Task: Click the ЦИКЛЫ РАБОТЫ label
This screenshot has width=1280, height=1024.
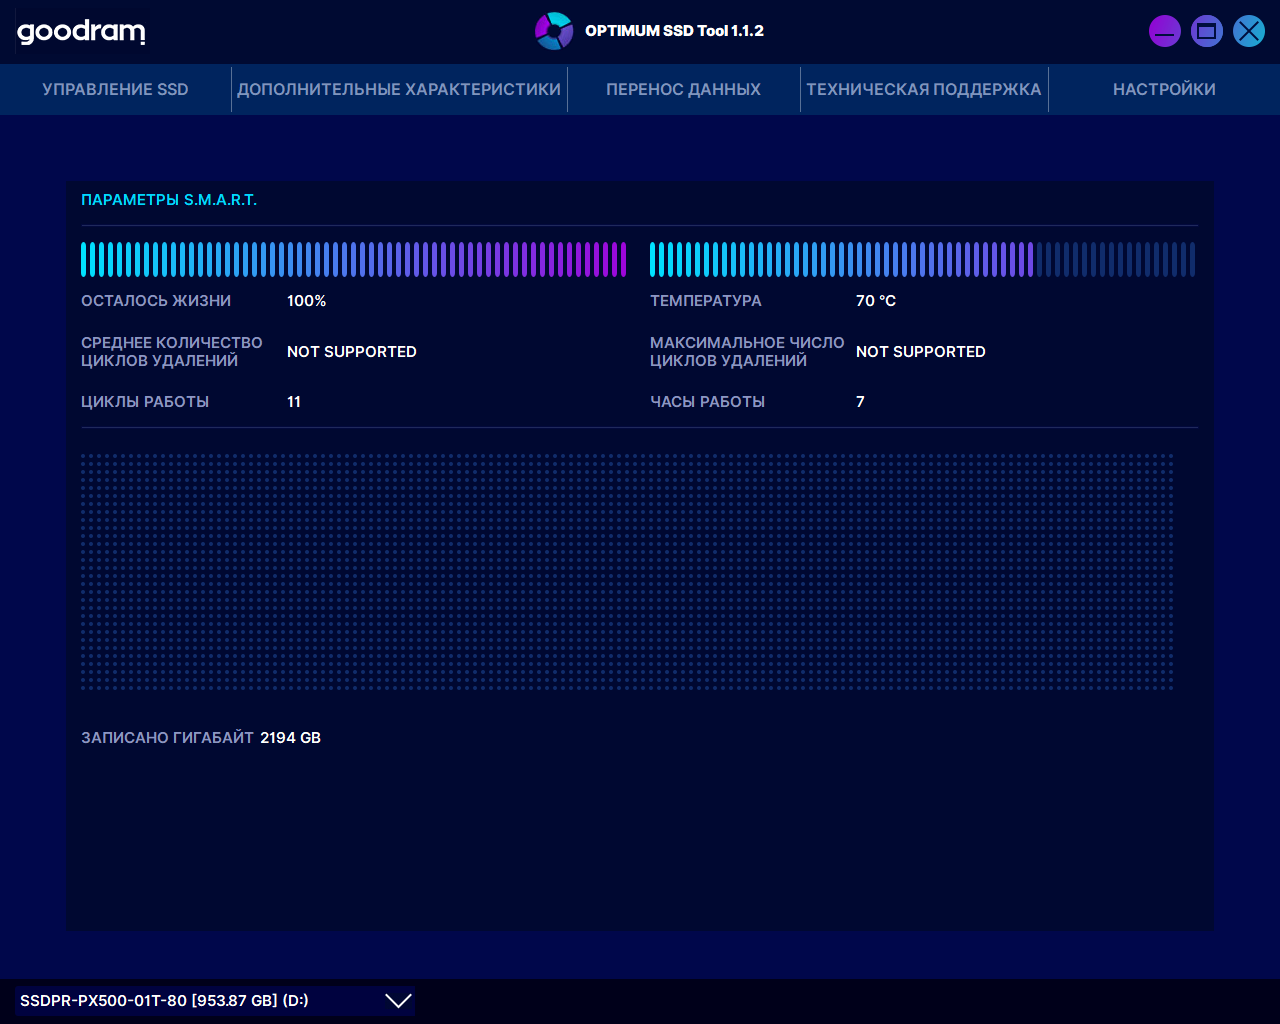Action: tap(145, 402)
